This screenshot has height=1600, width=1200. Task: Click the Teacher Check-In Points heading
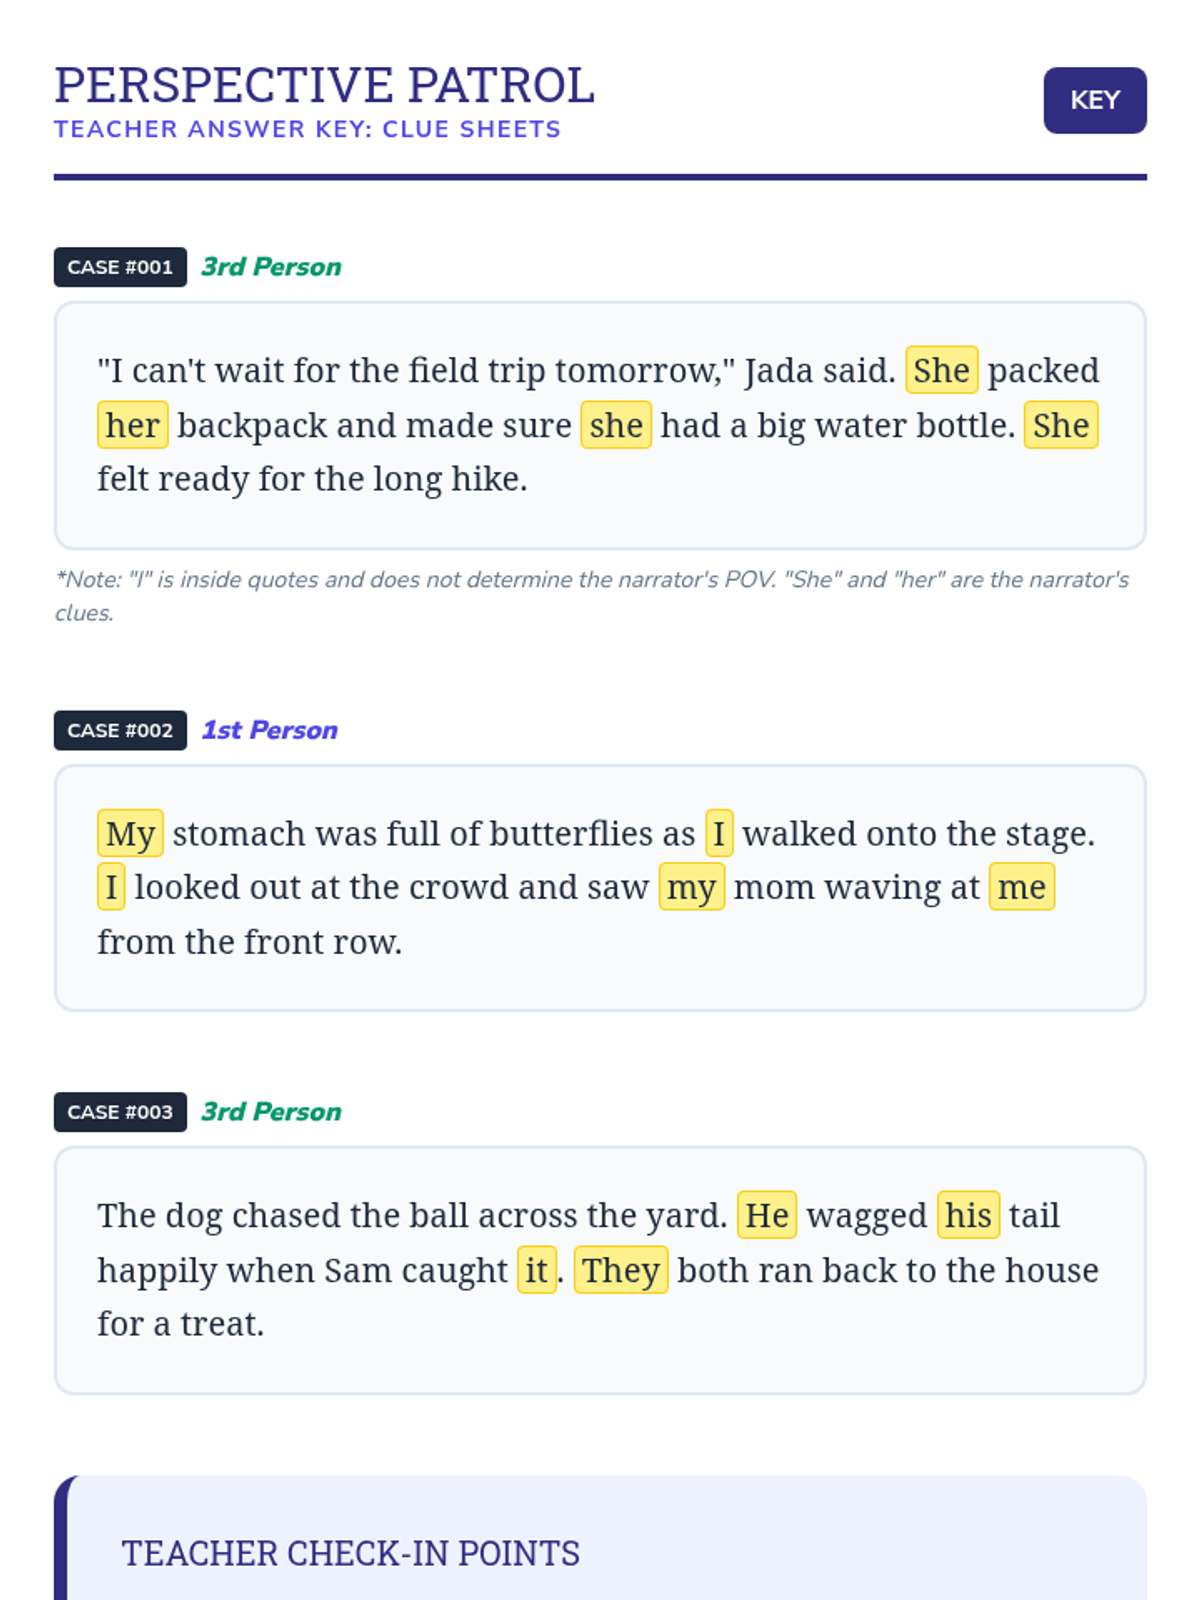tap(350, 1553)
